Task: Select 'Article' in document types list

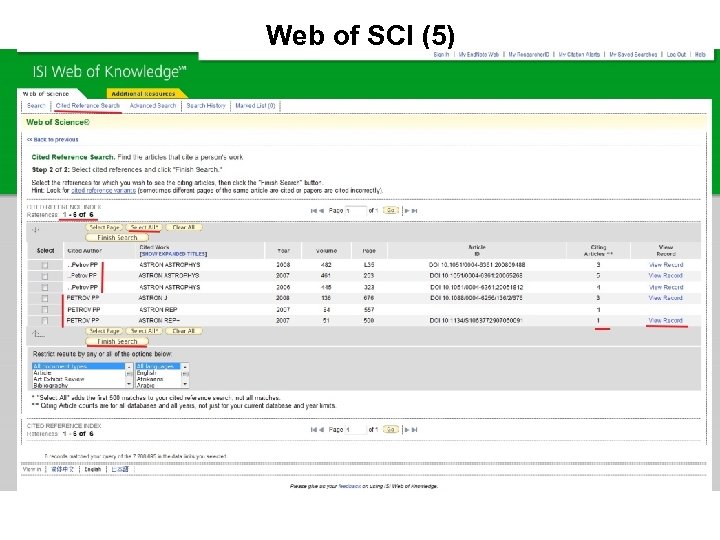Action: pyautogui.click(x=79, y=373)
